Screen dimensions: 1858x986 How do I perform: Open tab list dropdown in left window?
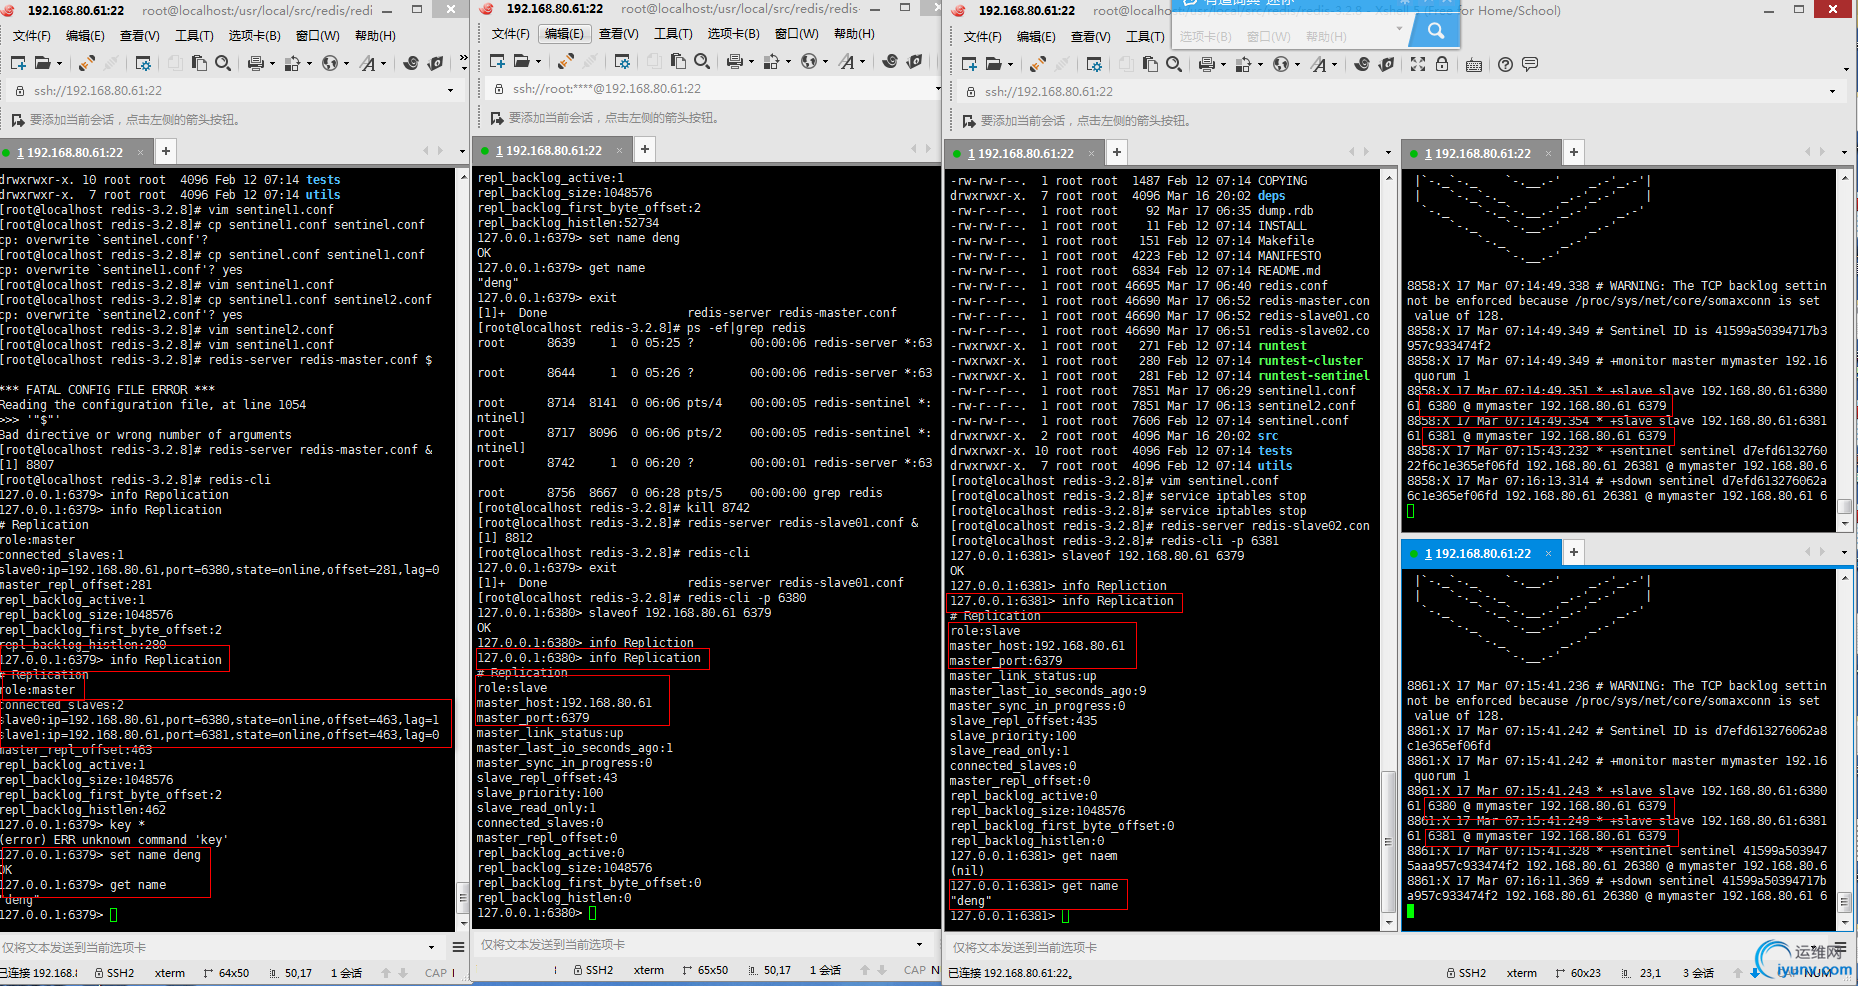tap(461, 151)
